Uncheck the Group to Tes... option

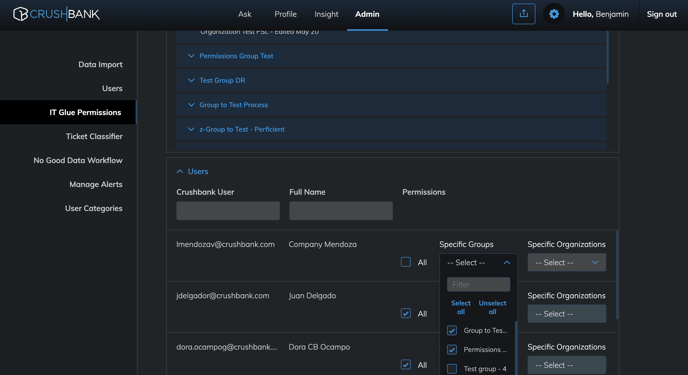[452, 331]
